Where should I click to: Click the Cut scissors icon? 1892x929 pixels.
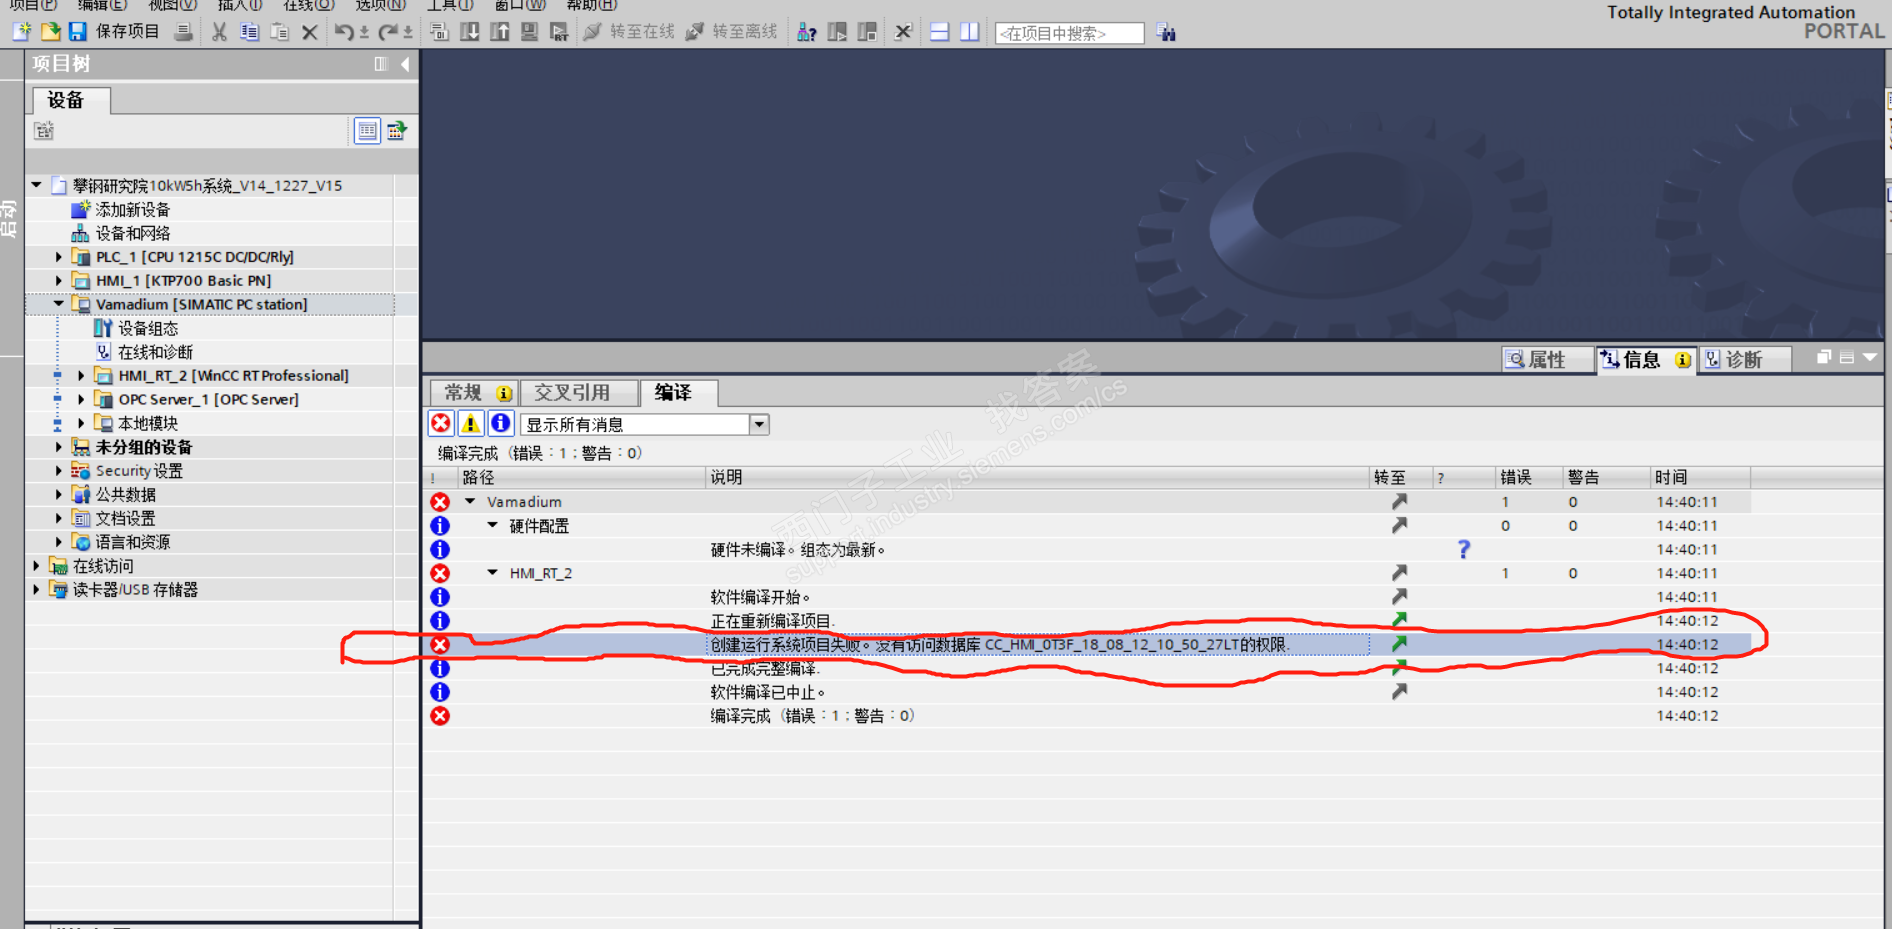pyautogui.click(x=219, y=32)
